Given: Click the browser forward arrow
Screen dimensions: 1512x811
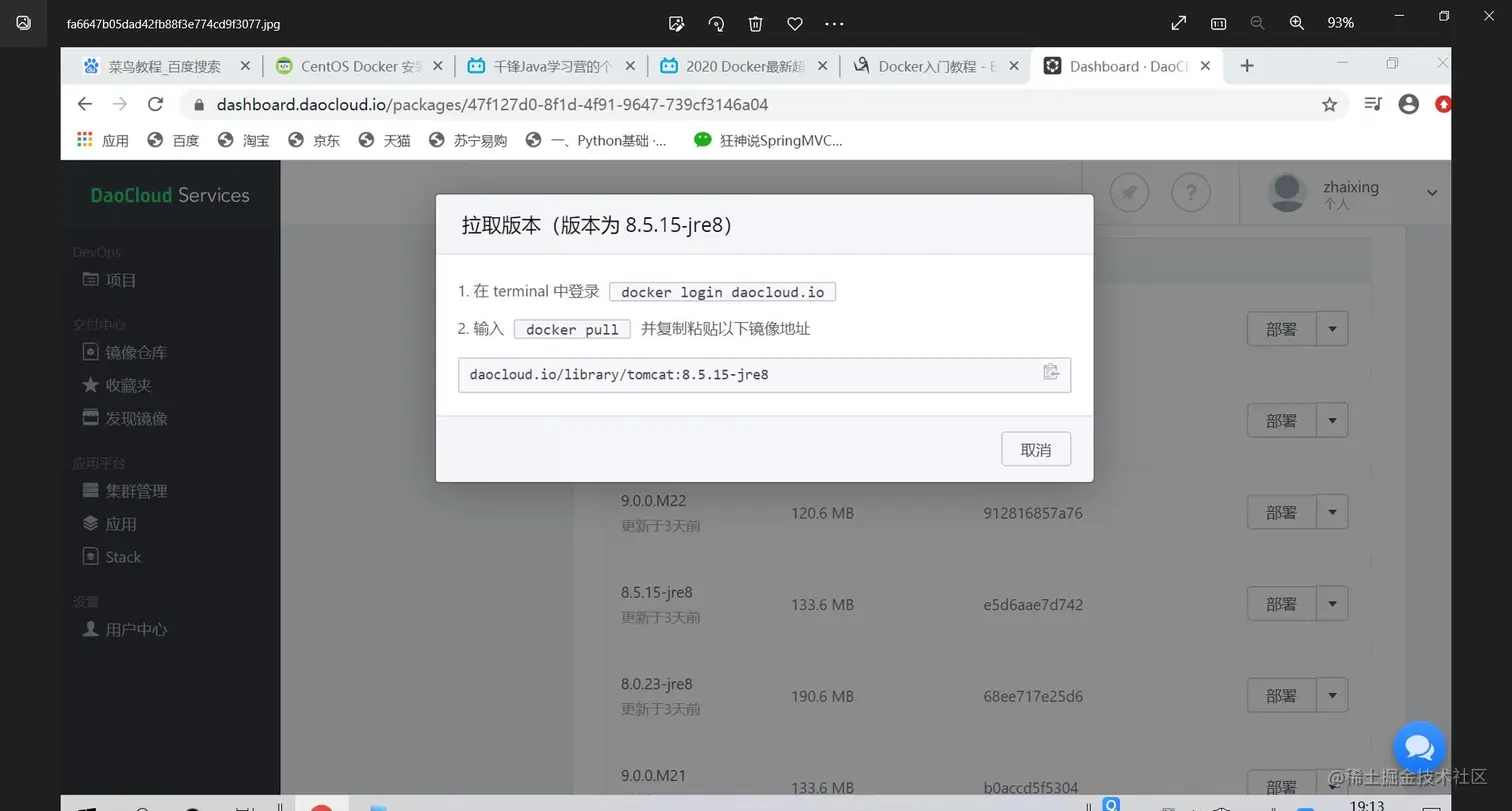Looking at the screenshot, I should point(120,104).
